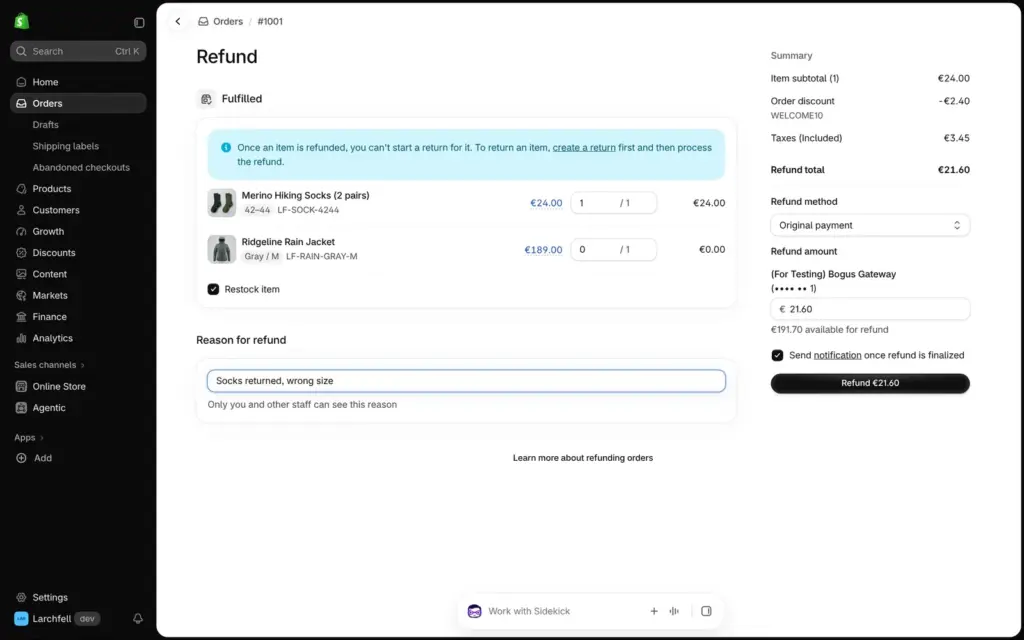Click the Online Store icon
Image resolution: width=1024 pixels, height=640 pixels.
pyautogui.click(x=22, y=387)
